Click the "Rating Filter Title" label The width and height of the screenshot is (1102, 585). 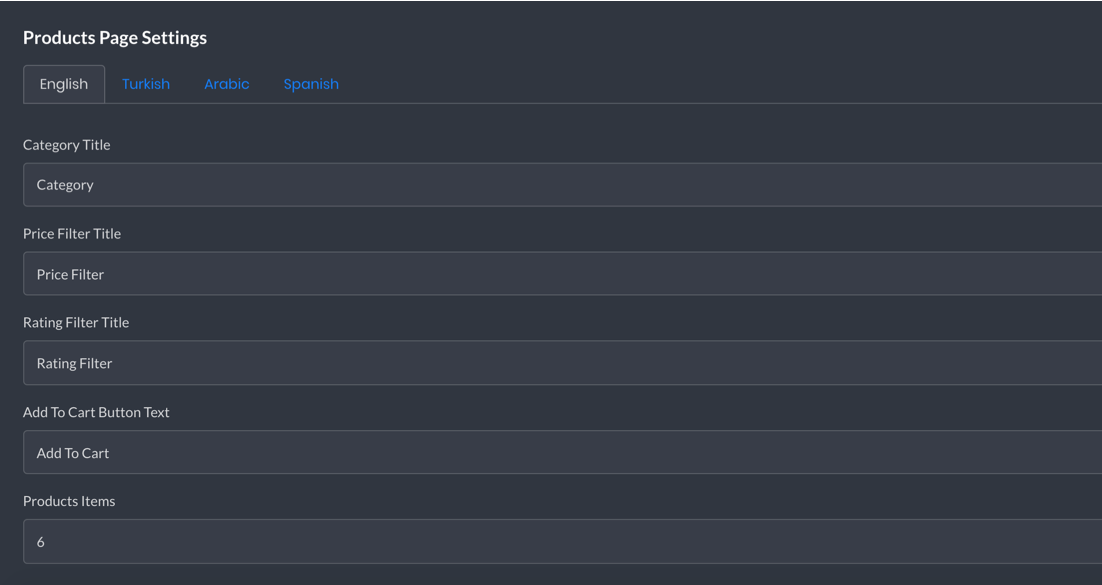point(76,322)
